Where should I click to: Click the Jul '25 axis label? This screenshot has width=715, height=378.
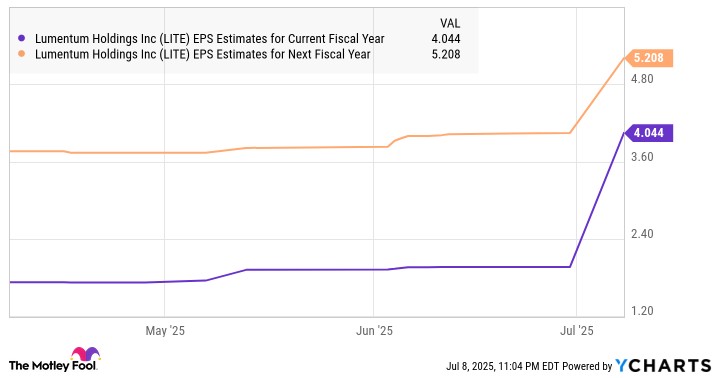coord(577,331)
